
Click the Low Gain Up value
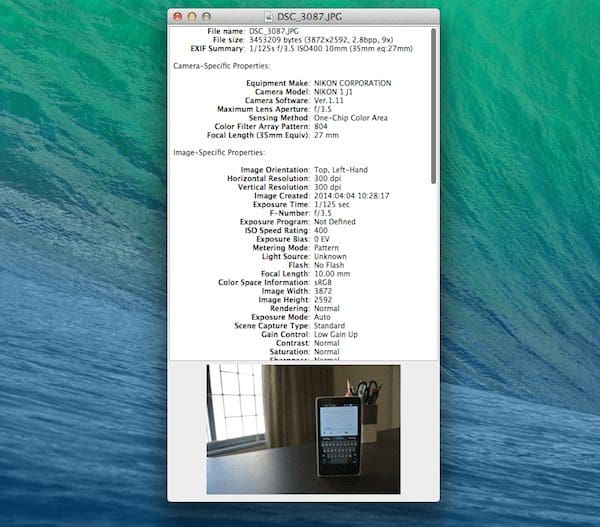pyautogui.click(x=336, y=334)
